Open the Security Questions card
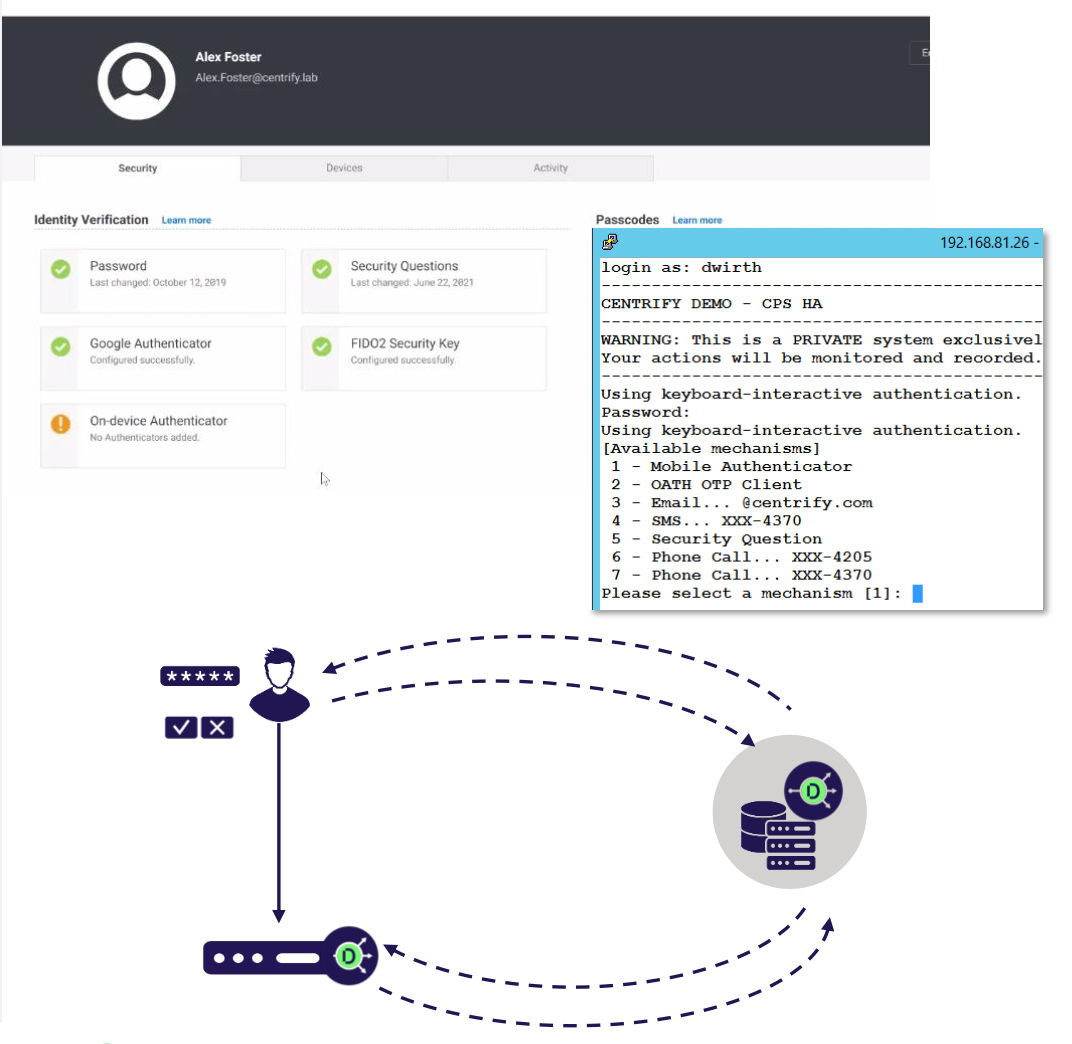 pos(424,281)
